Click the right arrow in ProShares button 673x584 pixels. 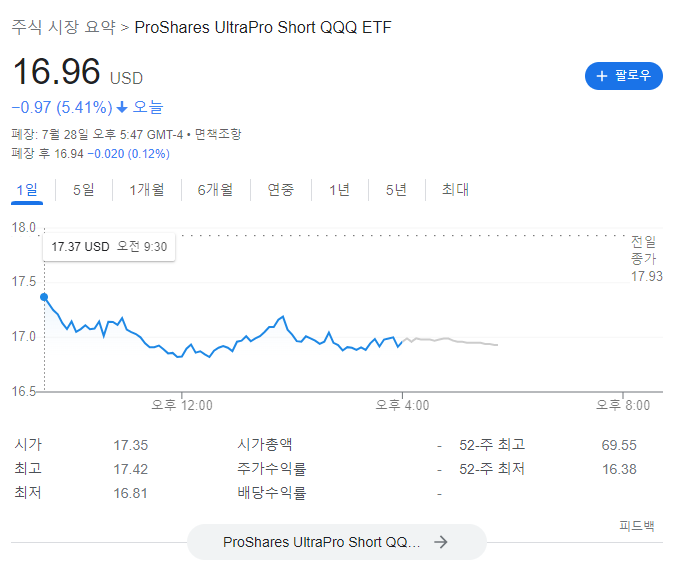click(441, 542)
